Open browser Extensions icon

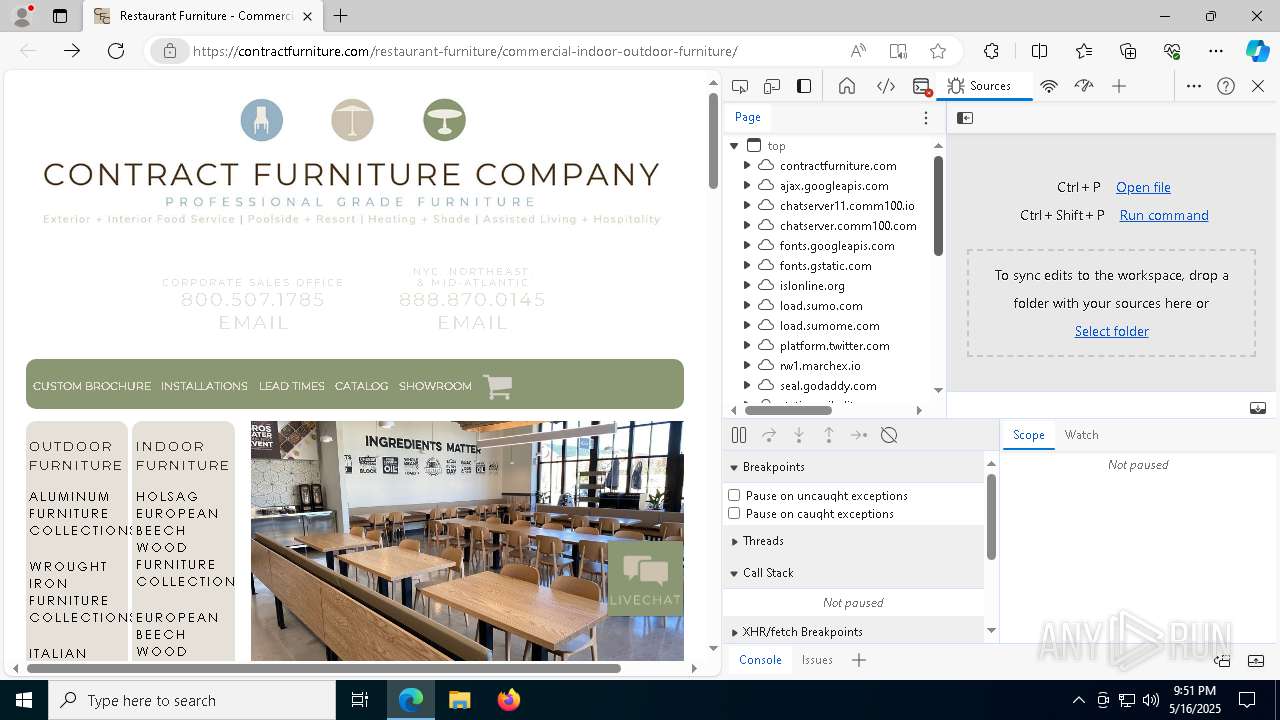click(991, 51)
